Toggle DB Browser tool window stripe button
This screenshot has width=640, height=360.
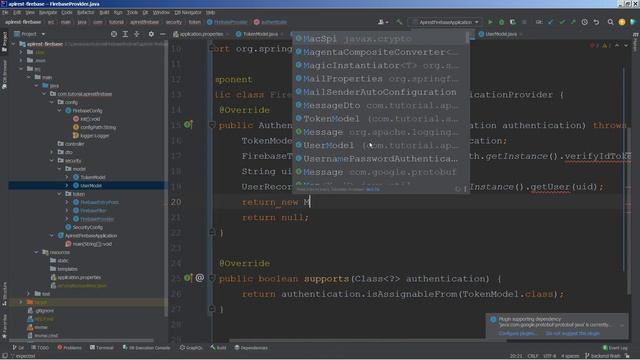click(x=4, y=75)
